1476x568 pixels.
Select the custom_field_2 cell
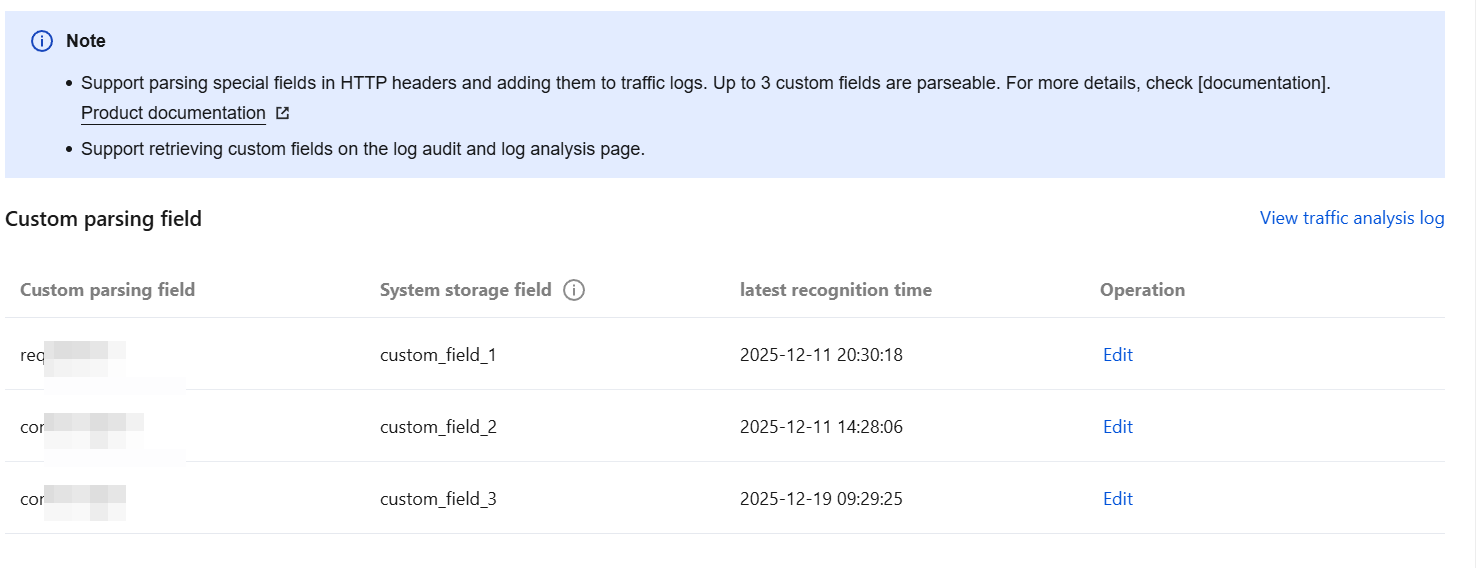(x=438, y=427)
